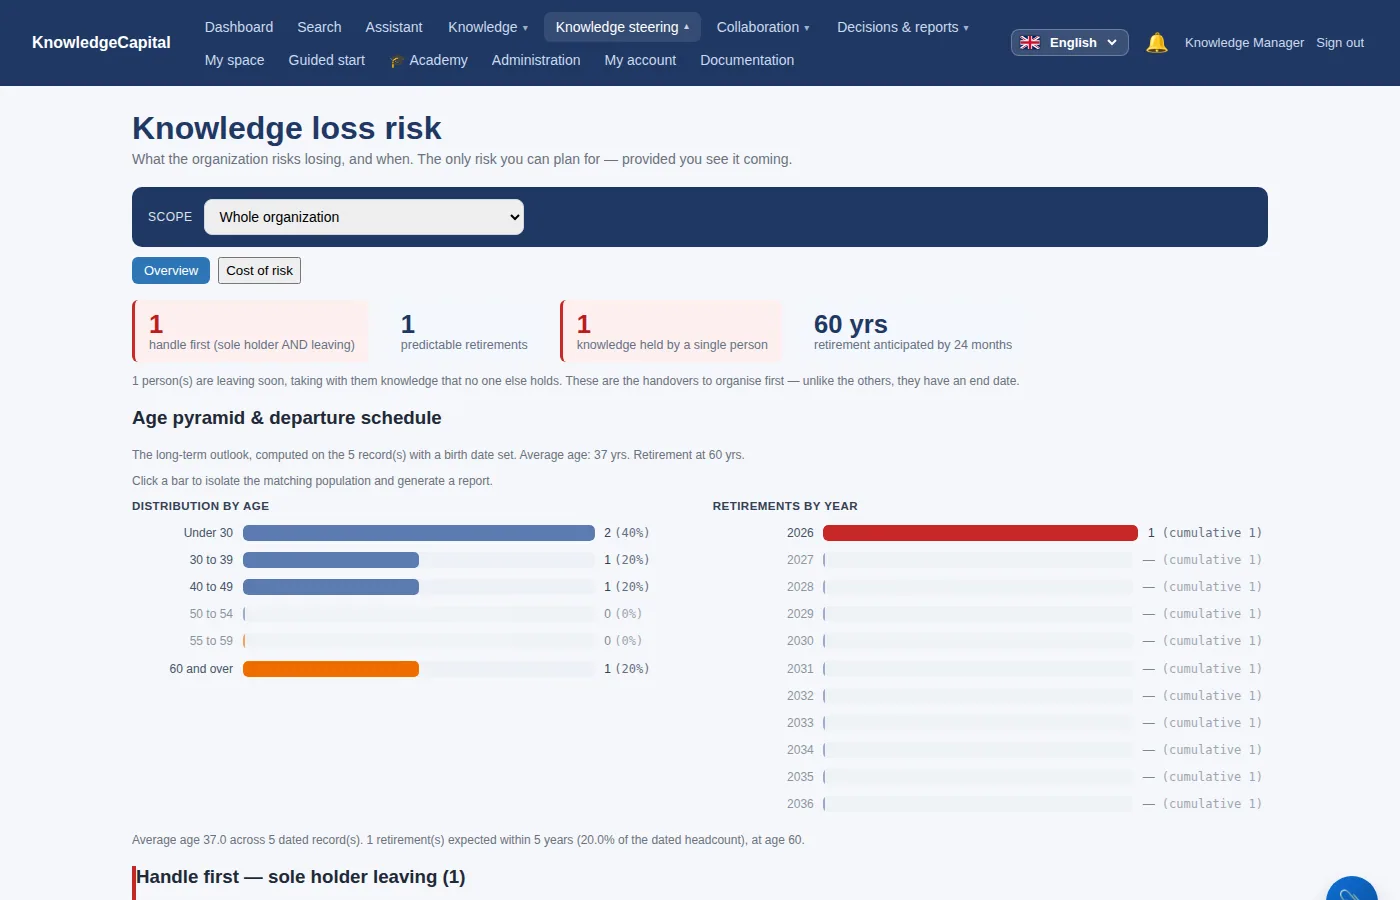Open the floating chat assistant button
The width and height of the screenshot is (1400, 900).
pos(1351,888)
